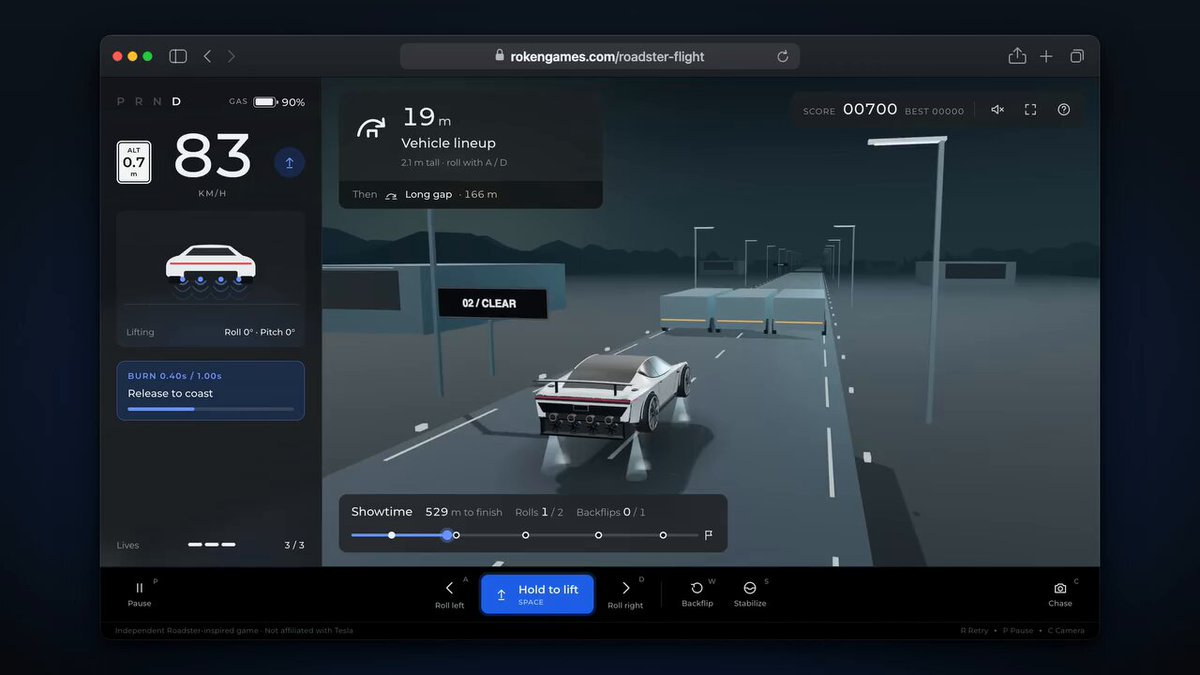Toggle the browser sidebar
Viewport: 1200px width, 675px height.
click(178, 57)
